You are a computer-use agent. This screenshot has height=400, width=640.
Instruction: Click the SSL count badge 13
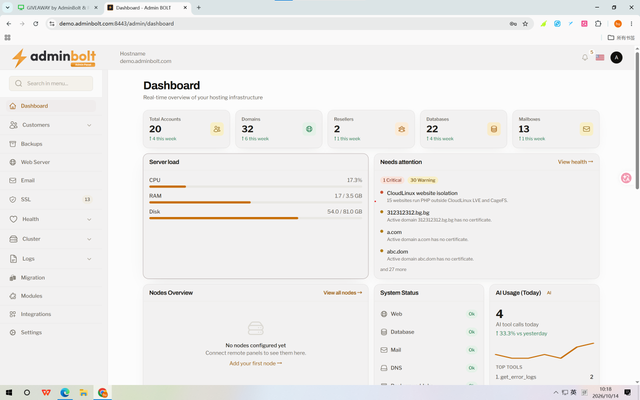tap(87, 200)
